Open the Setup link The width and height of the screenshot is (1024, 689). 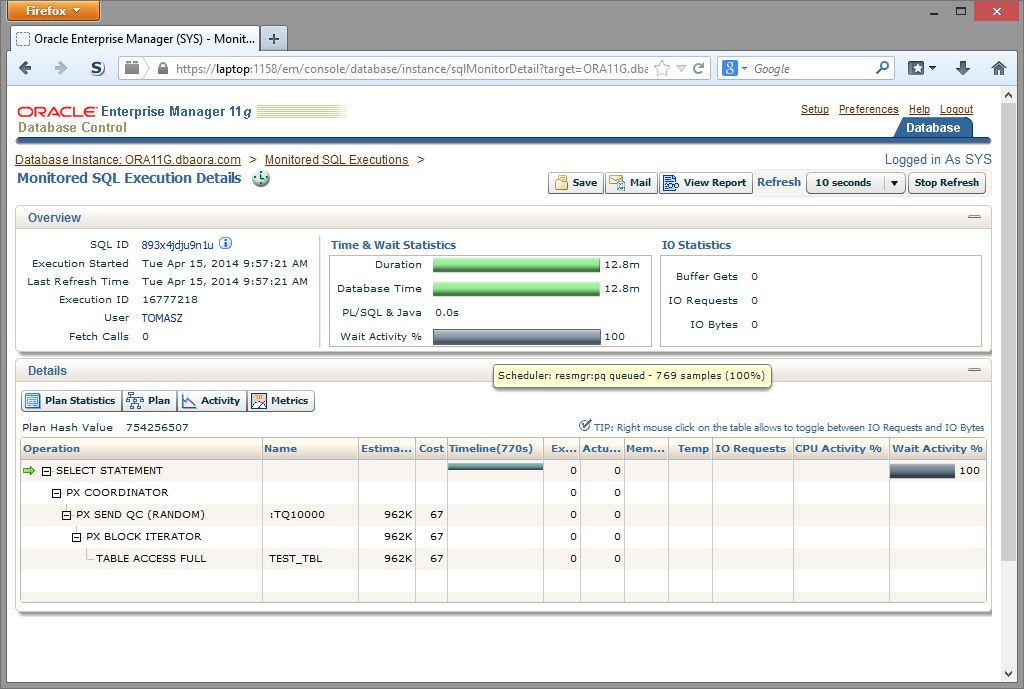pyautogui.click(x=814, y=109)
